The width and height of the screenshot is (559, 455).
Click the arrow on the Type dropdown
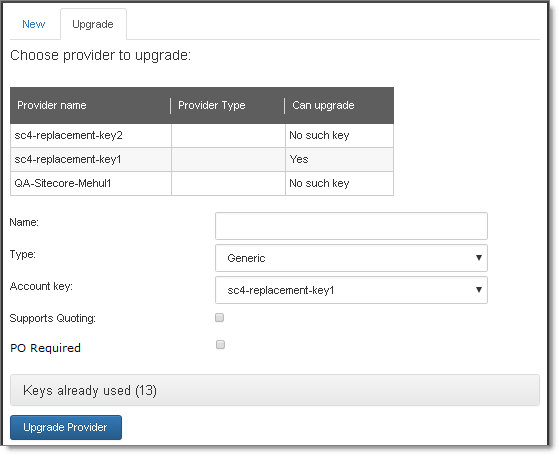(x=479, y=258)
